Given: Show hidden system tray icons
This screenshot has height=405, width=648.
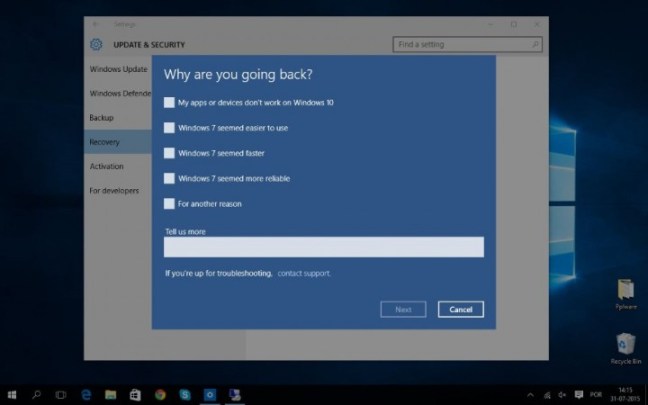Looking at the screenshot, I should pyautogui.click(x=530, y=395).
